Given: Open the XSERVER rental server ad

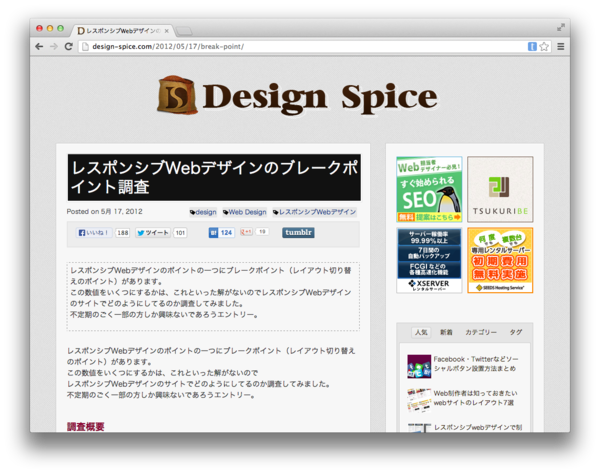Looking at the screenshot, I should pyautogui.click(x=429, y=261).
